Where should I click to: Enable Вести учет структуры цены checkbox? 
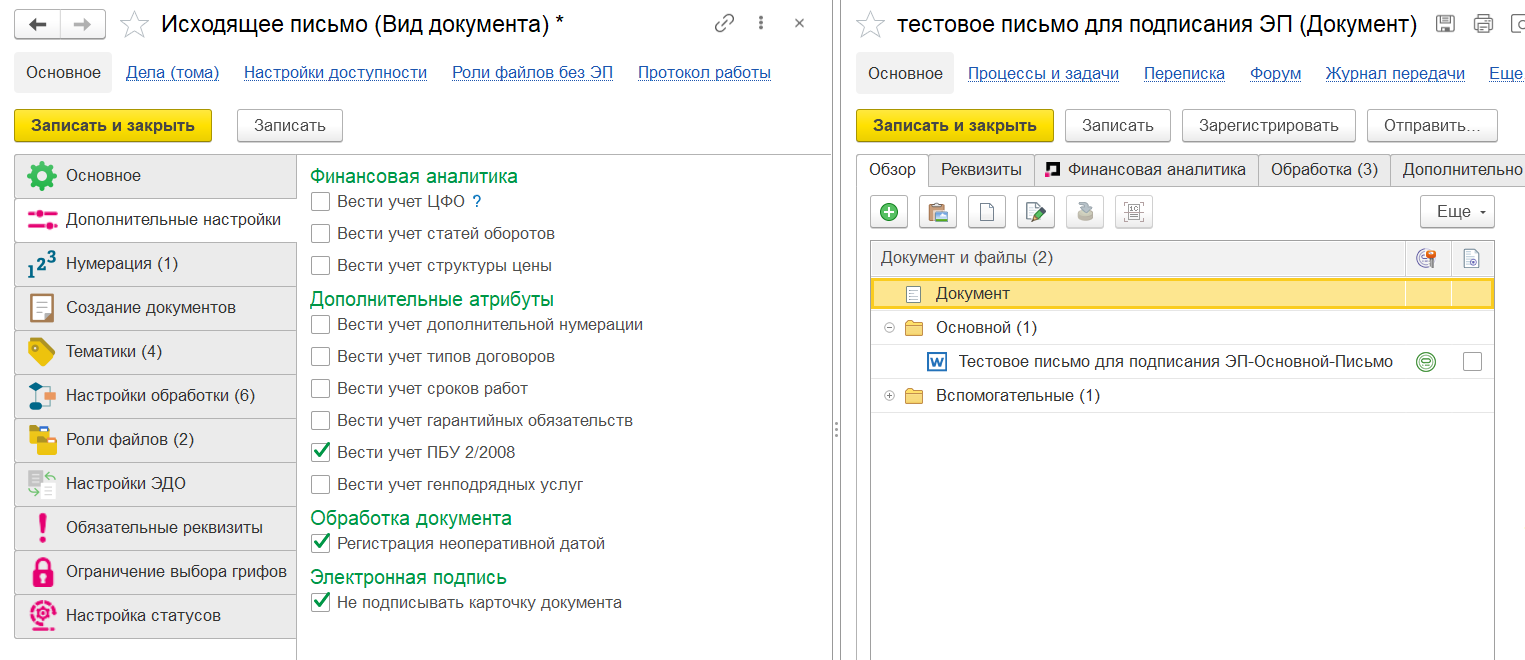click(x=321, y=266)
